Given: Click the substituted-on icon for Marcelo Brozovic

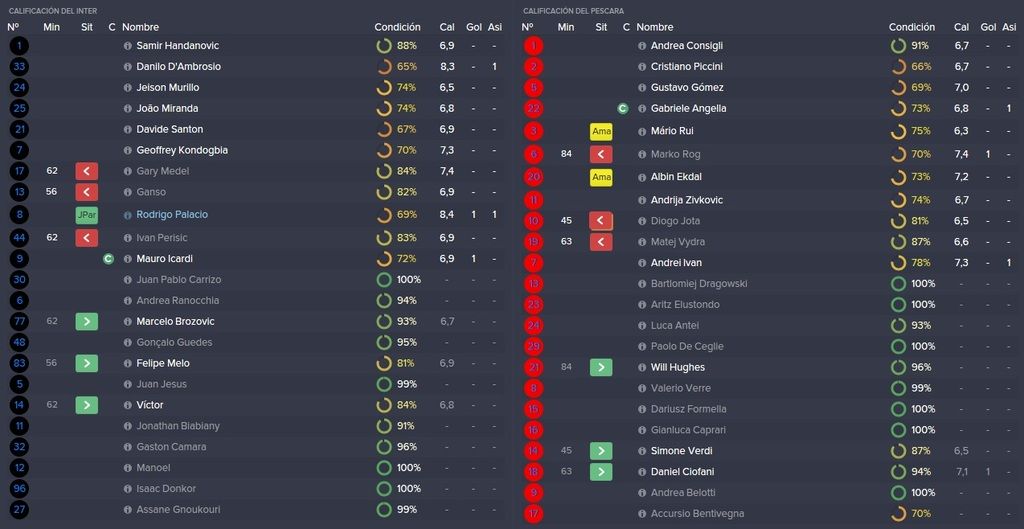Looking at the screenshot, I should [87, 321].
